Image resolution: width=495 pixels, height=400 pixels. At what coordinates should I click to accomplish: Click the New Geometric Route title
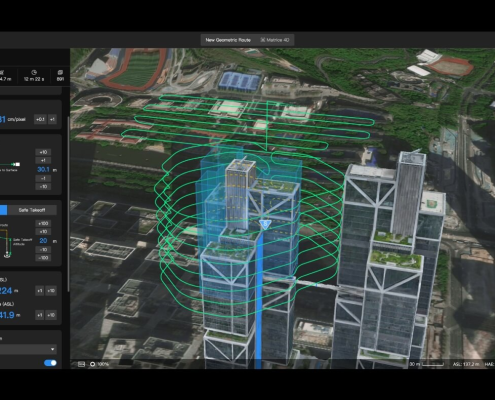pos(228,40)
